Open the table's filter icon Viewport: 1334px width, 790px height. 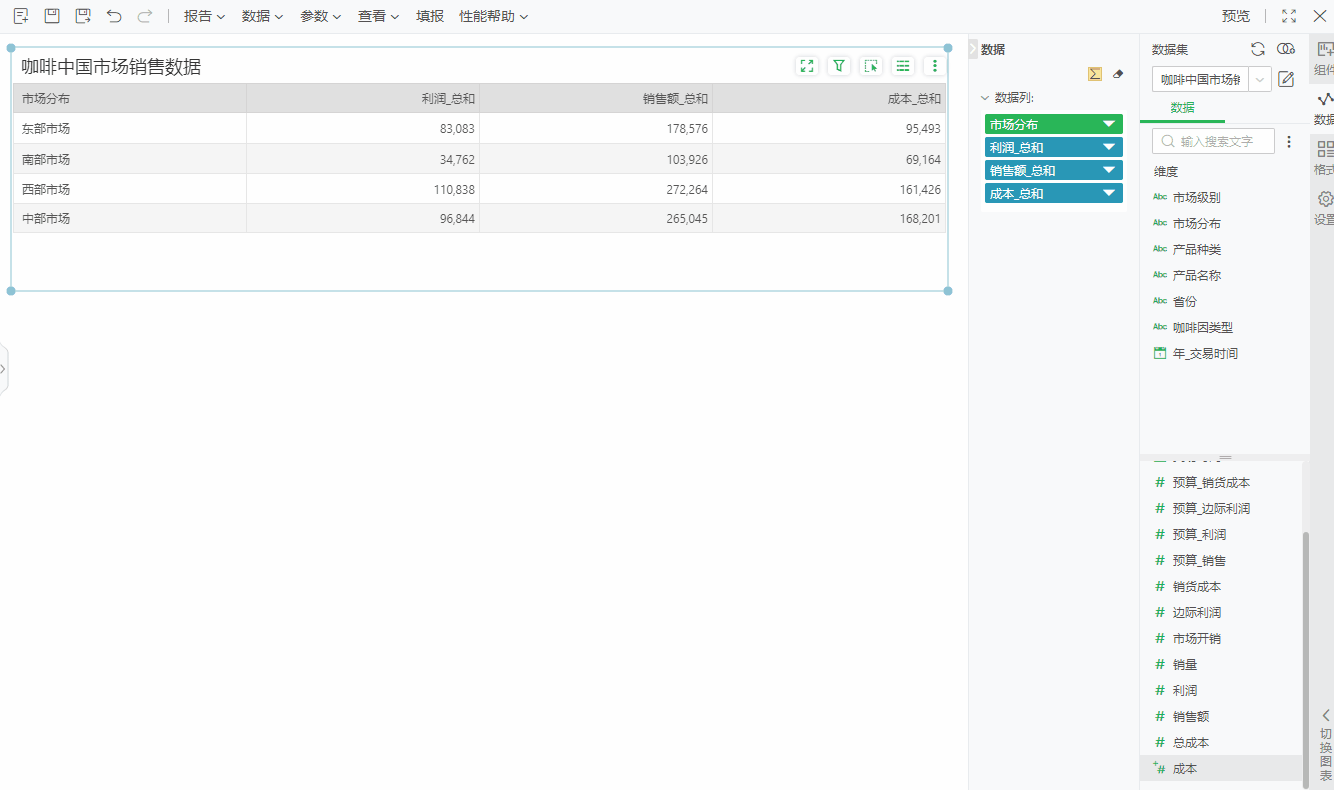click(x=839, y=66)
